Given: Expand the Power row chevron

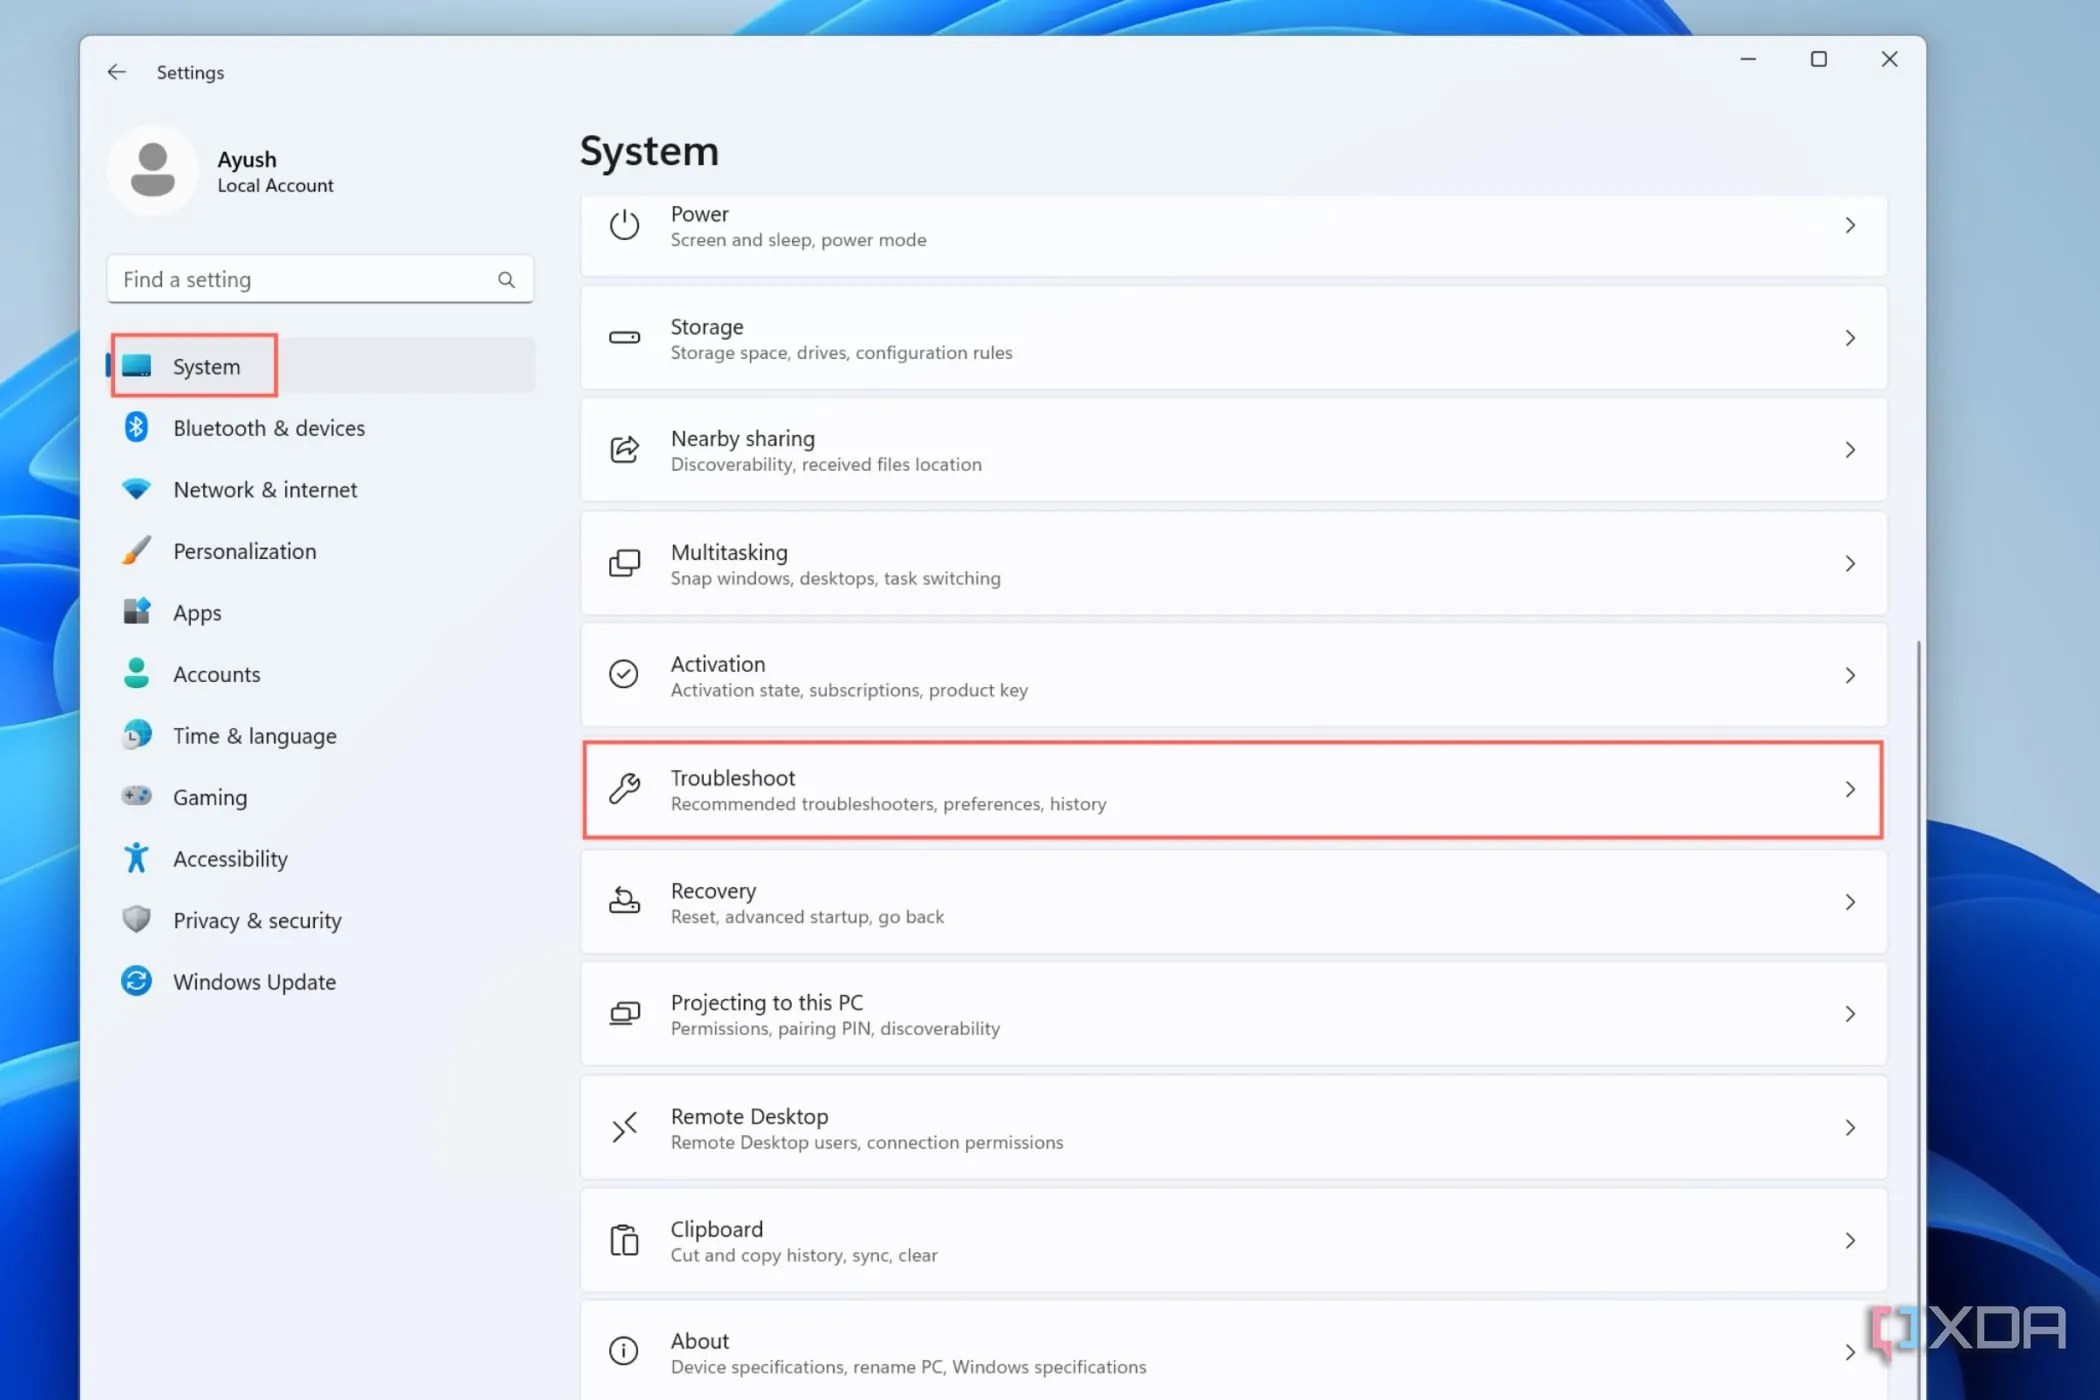Looking at the screenshot, I should click(1850, 225).
